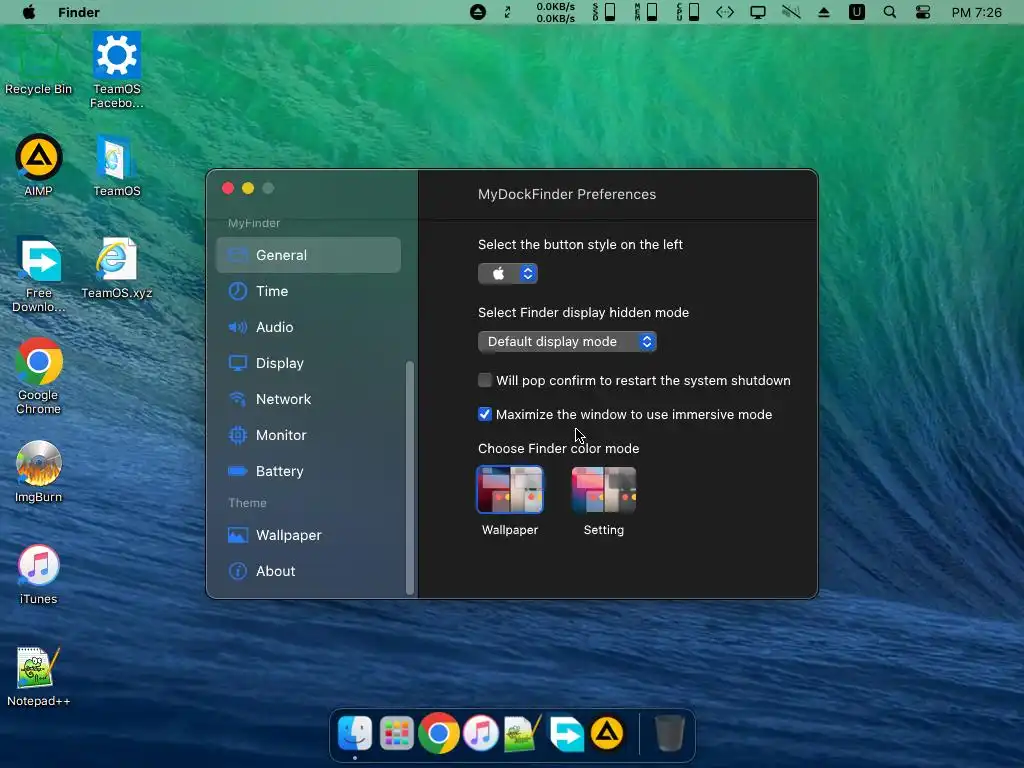Launch iTunes music icon in dock
The image size is (1024, 768).
[481, 733]
